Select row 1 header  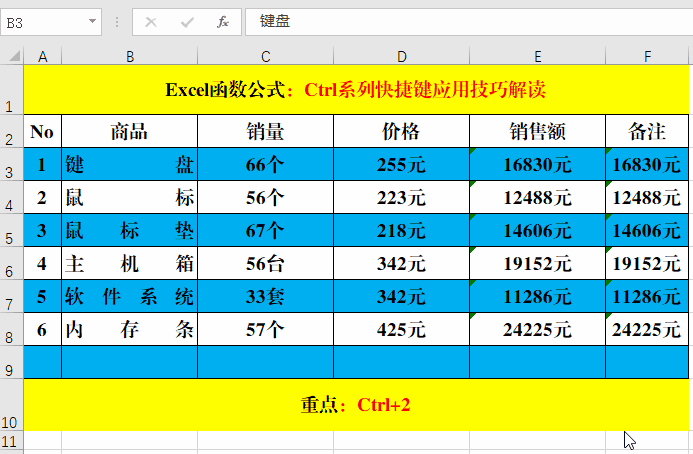coord(11,90)
